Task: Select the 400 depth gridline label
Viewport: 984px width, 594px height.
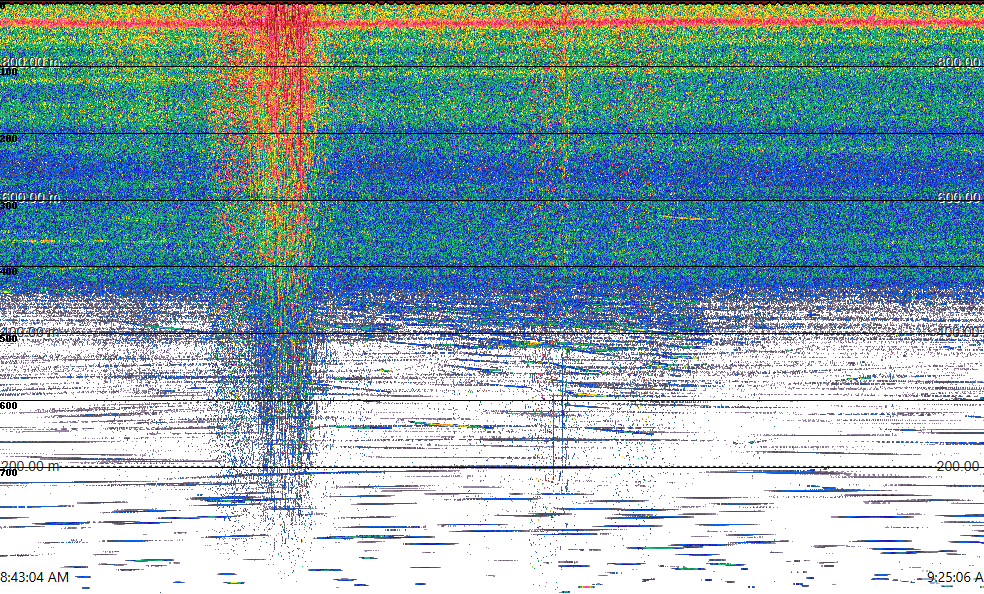Action: pos(9,272)
